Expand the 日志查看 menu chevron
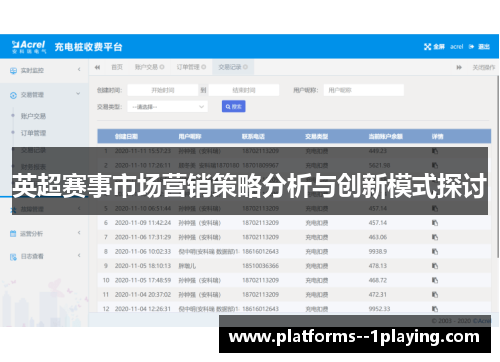Viewport: 500px width, 362px height. coord(79,255)
